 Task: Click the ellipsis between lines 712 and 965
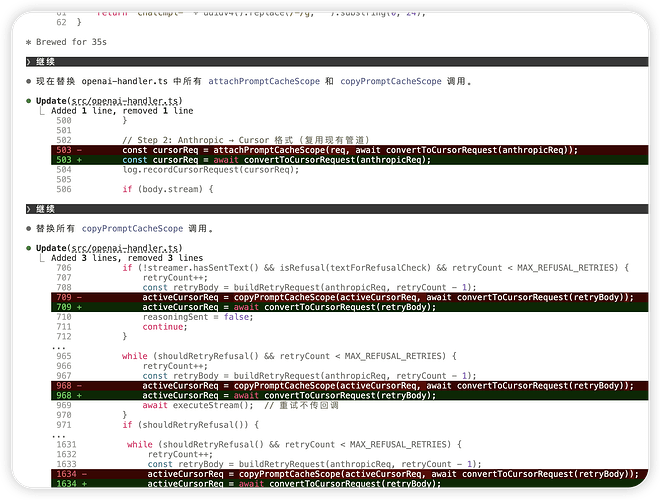pos(59,348)
